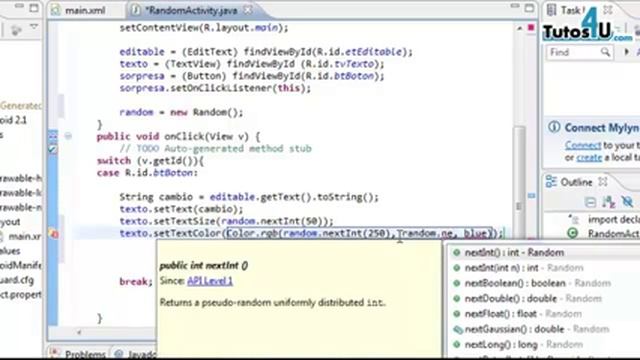Click the TODO task marker in gutter

(53, 149)
